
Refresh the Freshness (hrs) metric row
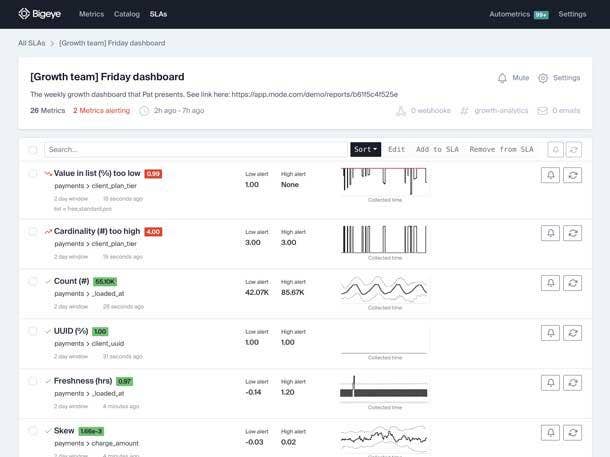[573, 383]
